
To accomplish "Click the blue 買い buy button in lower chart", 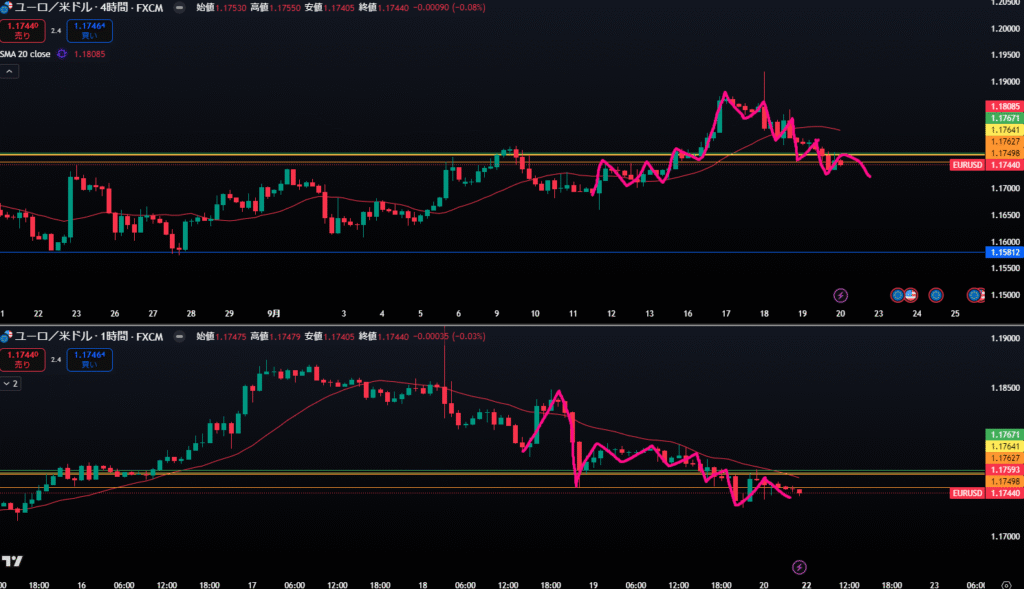I will [x=89, y=360].
